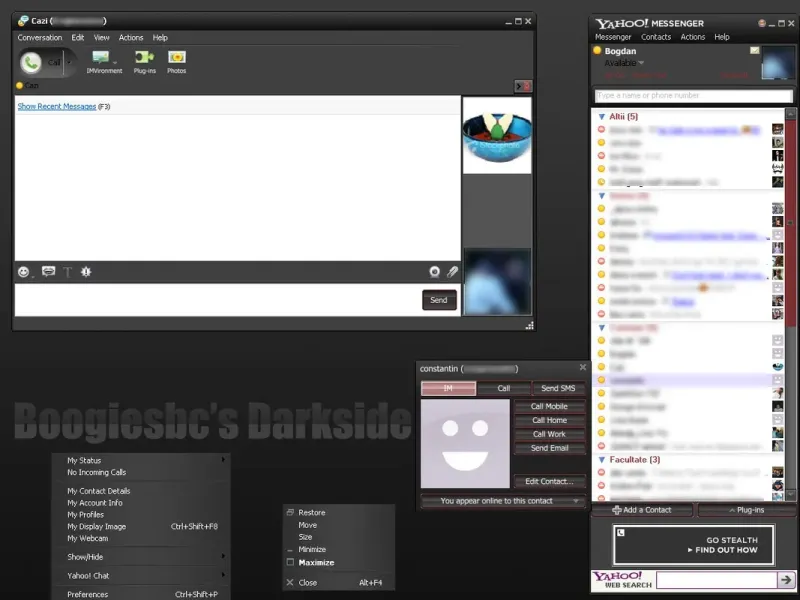Choose Minimize in the system menu
Viewport: 800px width, 600px height.
(x=312, y=549)
